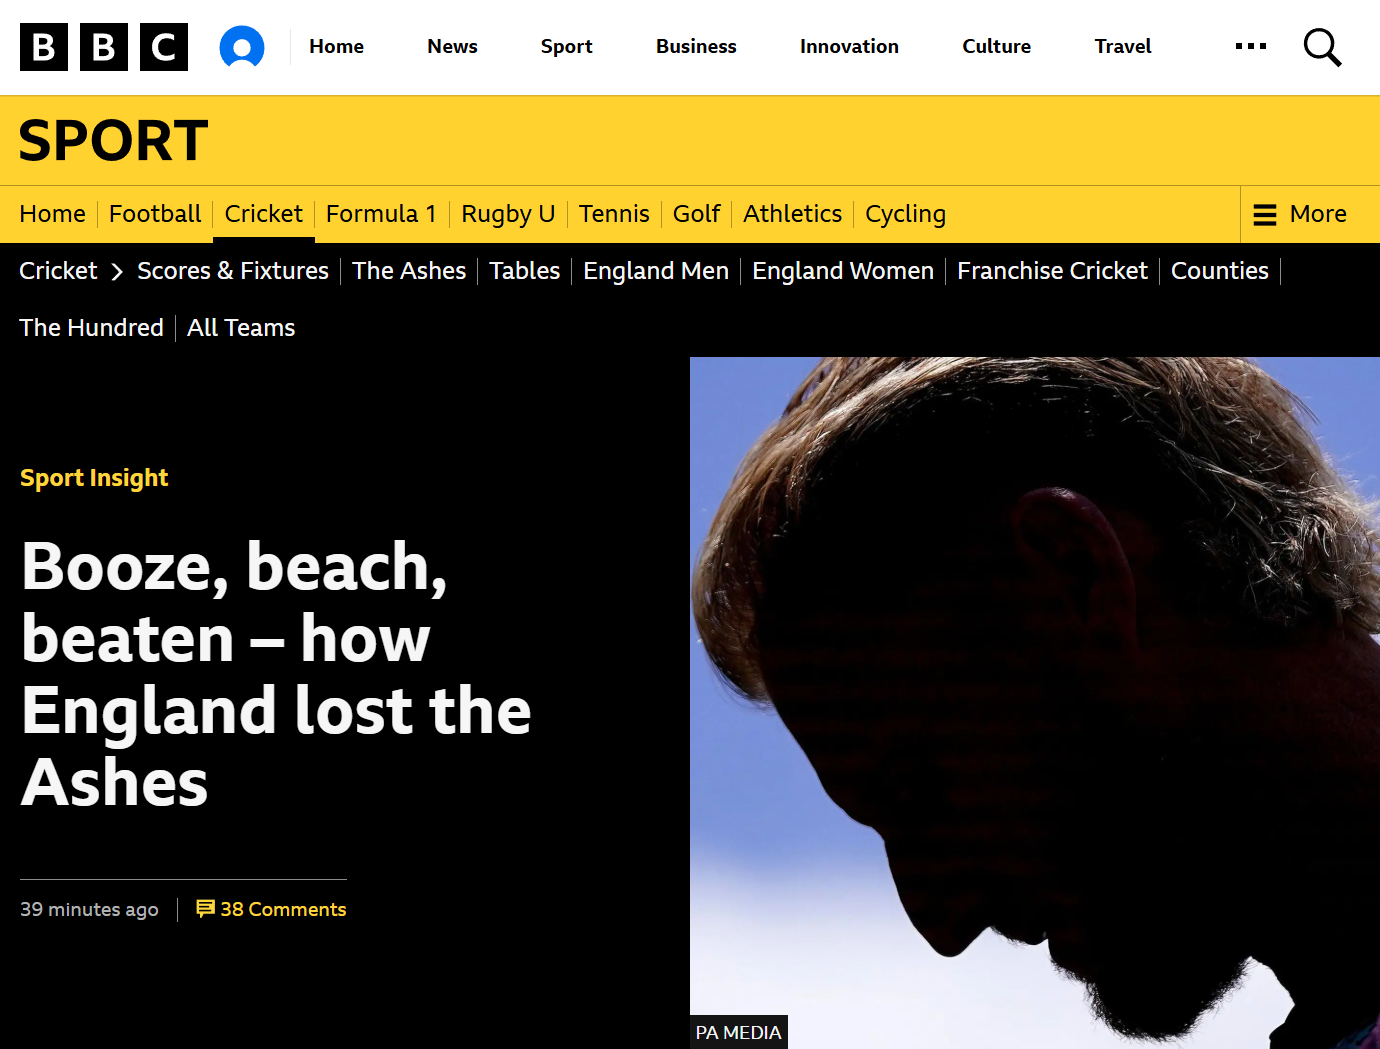Select the Football tab
The height and width of the screenshot is (1049, 1380).
pos(155,214)
